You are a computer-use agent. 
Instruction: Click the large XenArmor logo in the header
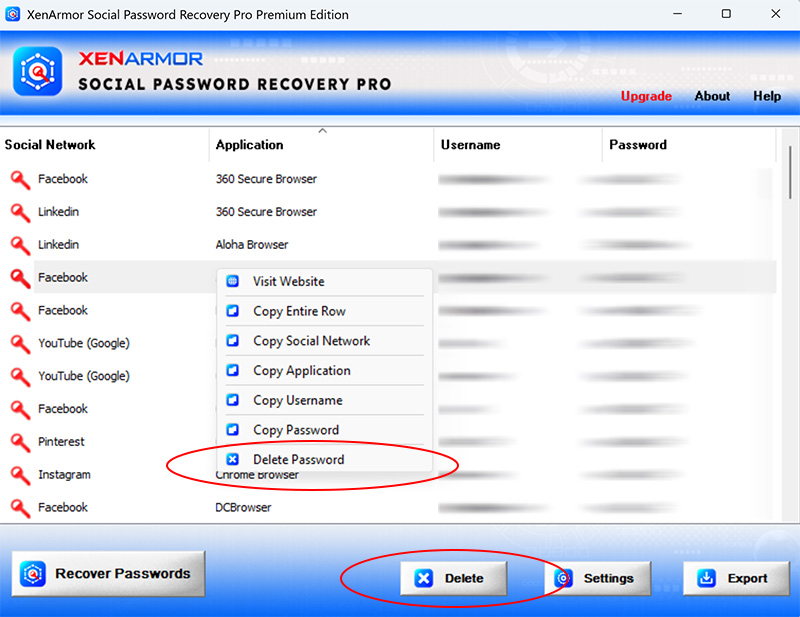38,71
